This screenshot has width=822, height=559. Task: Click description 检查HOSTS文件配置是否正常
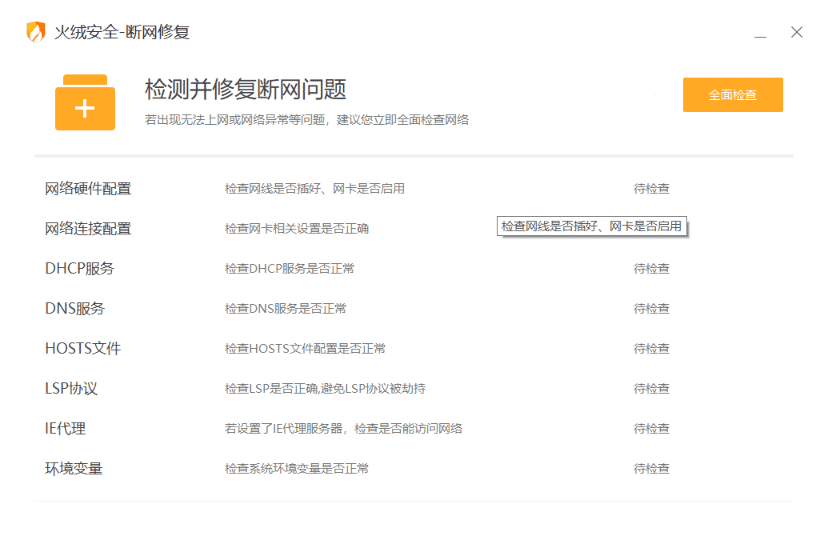[305, 348]
